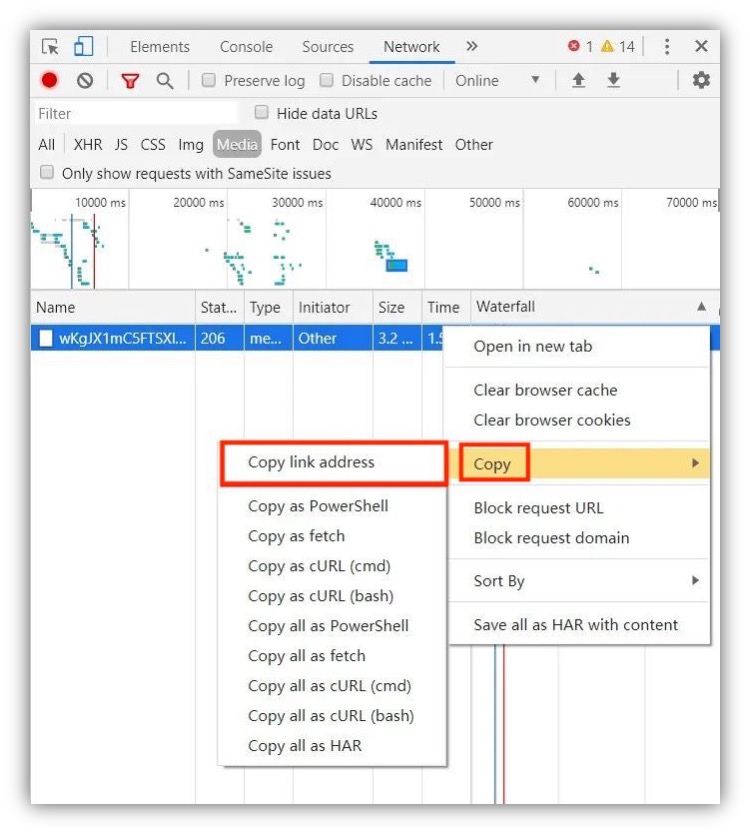
Task: Sort by the Initiator column header
Action: pyautogui.click(x=332, y=307)
